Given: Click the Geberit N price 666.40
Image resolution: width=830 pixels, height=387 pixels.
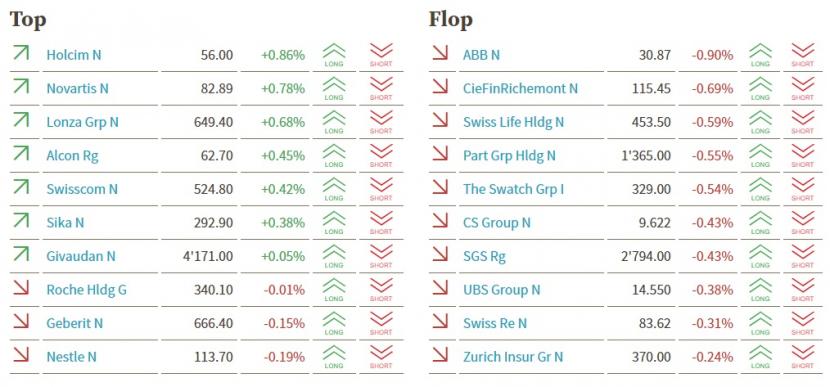Looking at the screenshot, I should pos(216,323).
